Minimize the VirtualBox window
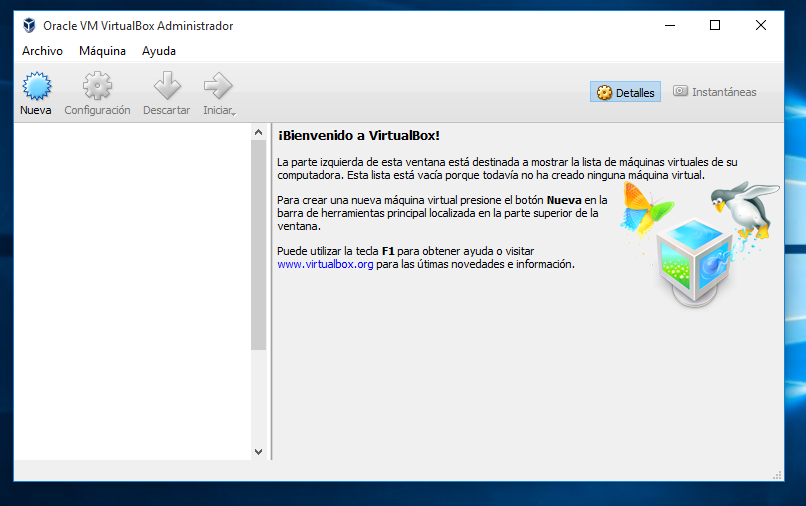Viewport: 806px width, 506px height. [670, 25]
